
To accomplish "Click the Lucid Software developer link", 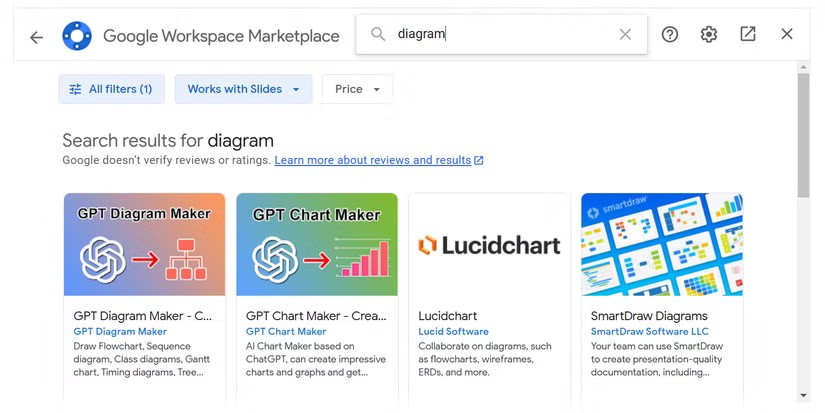I will (454, 331).
